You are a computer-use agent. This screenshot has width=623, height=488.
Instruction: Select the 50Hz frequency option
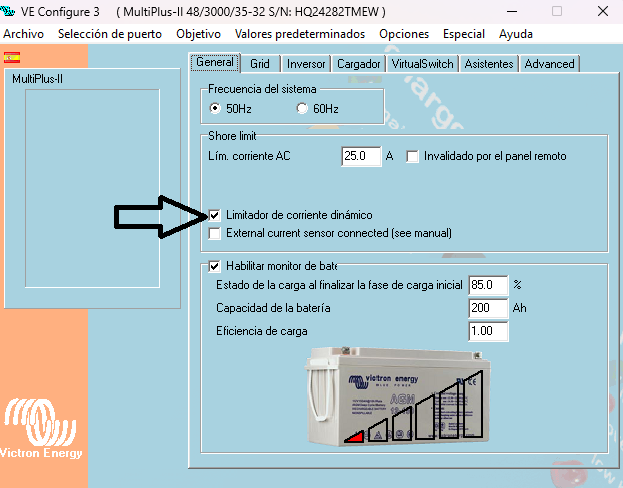(x=215, y=108)
